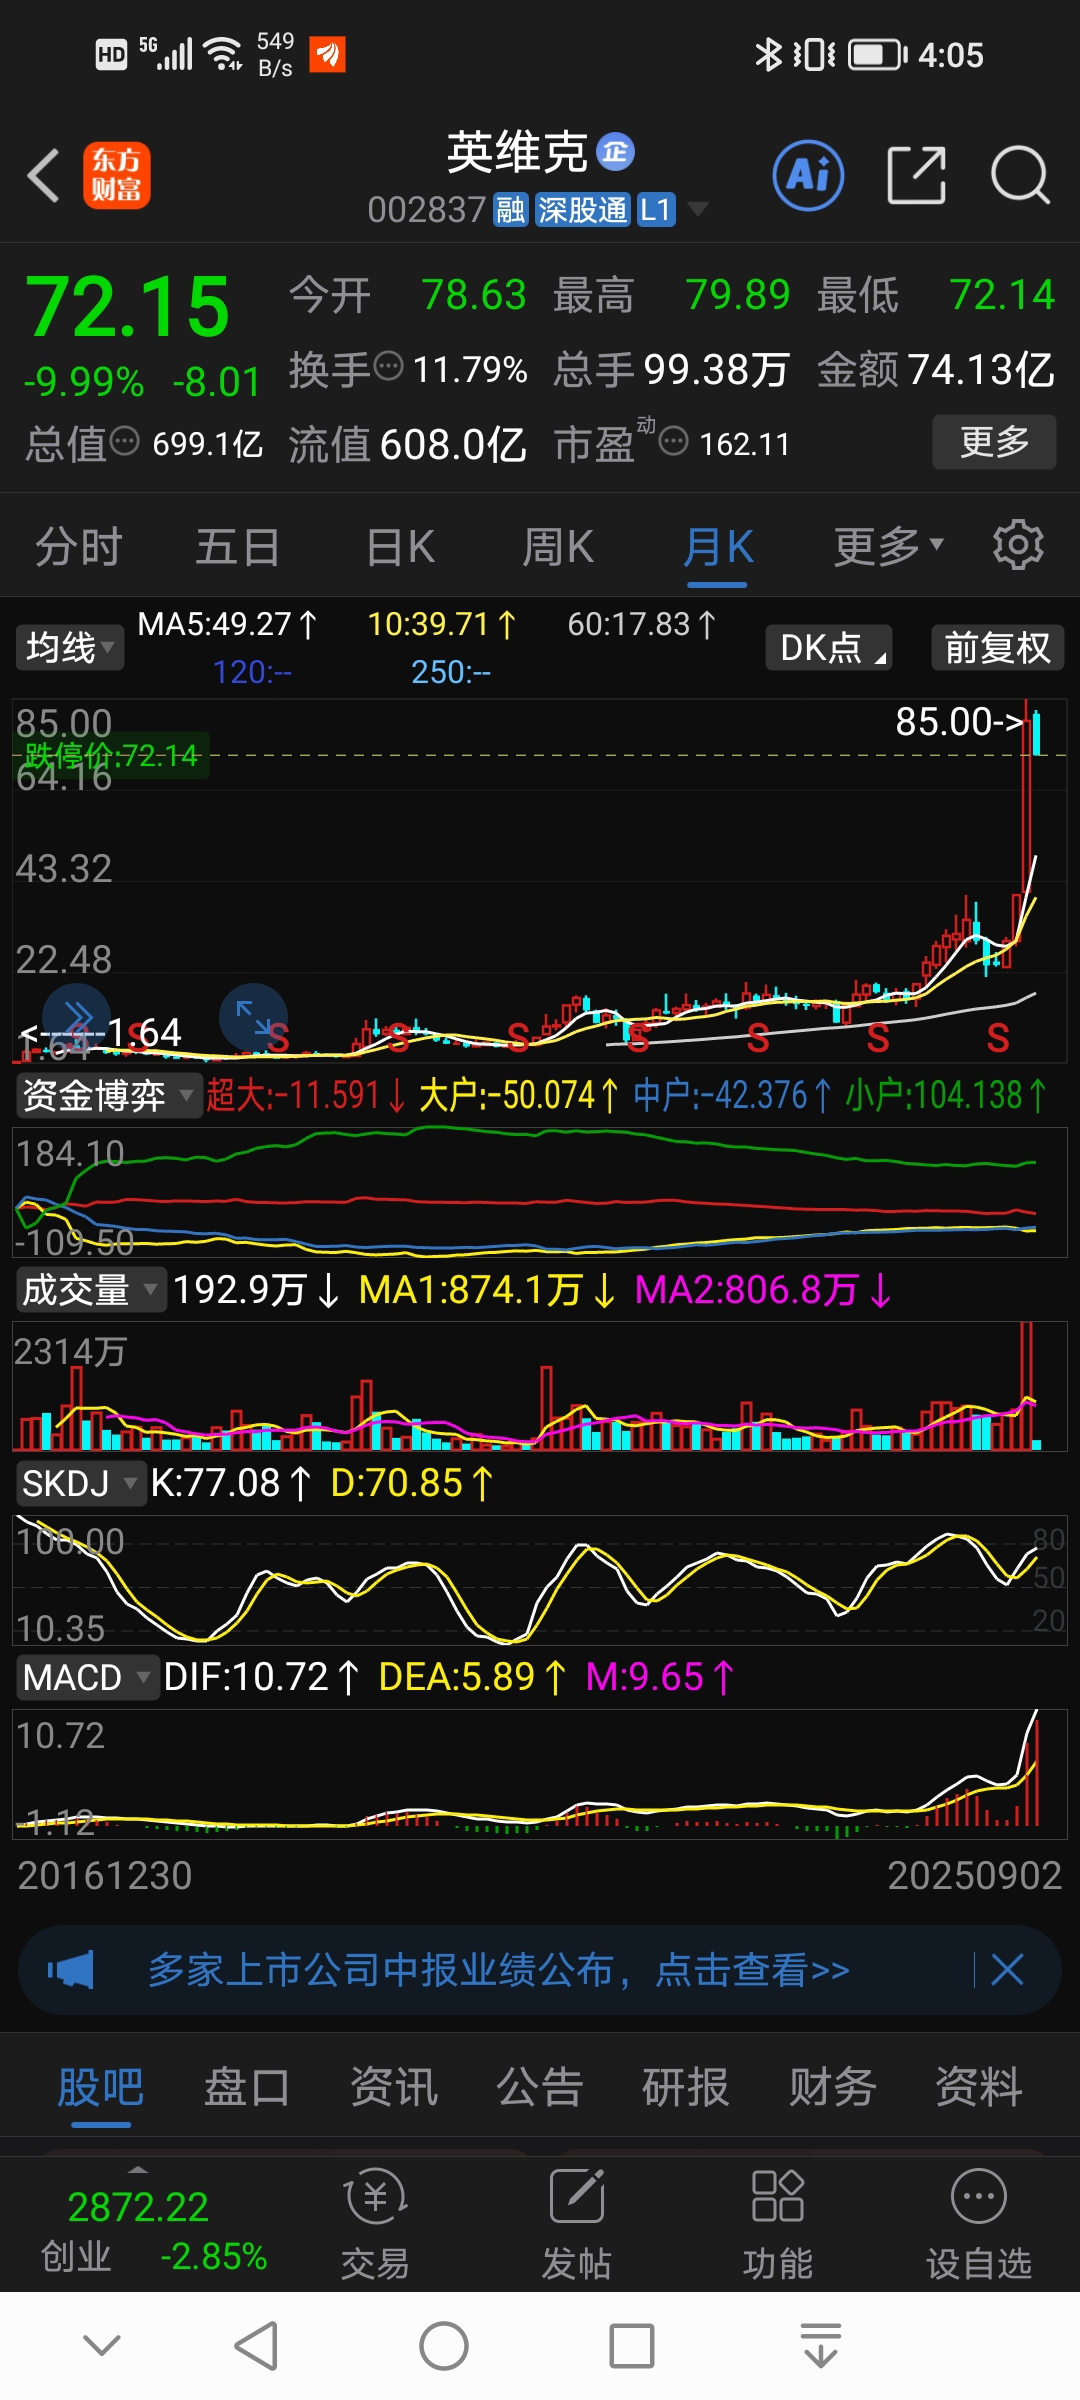This screenshot has width=1080, height=2400.
Task: Tap the megaphone announcement icon
Action: point(71,1969)
